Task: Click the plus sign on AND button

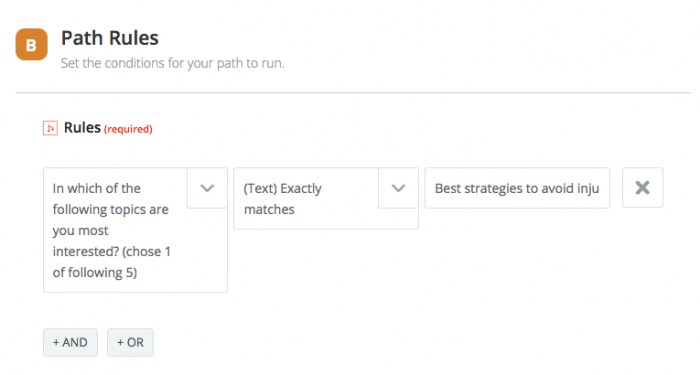Action: (56, 342)
